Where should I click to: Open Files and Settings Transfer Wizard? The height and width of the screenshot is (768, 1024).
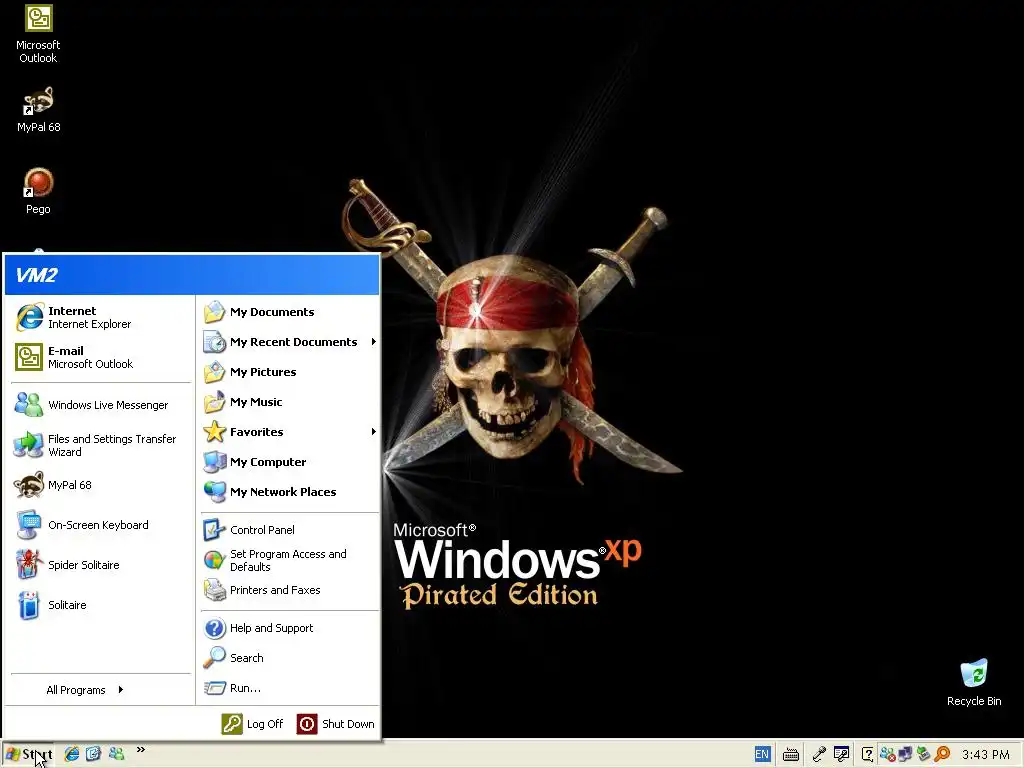(x=101, y=445)
